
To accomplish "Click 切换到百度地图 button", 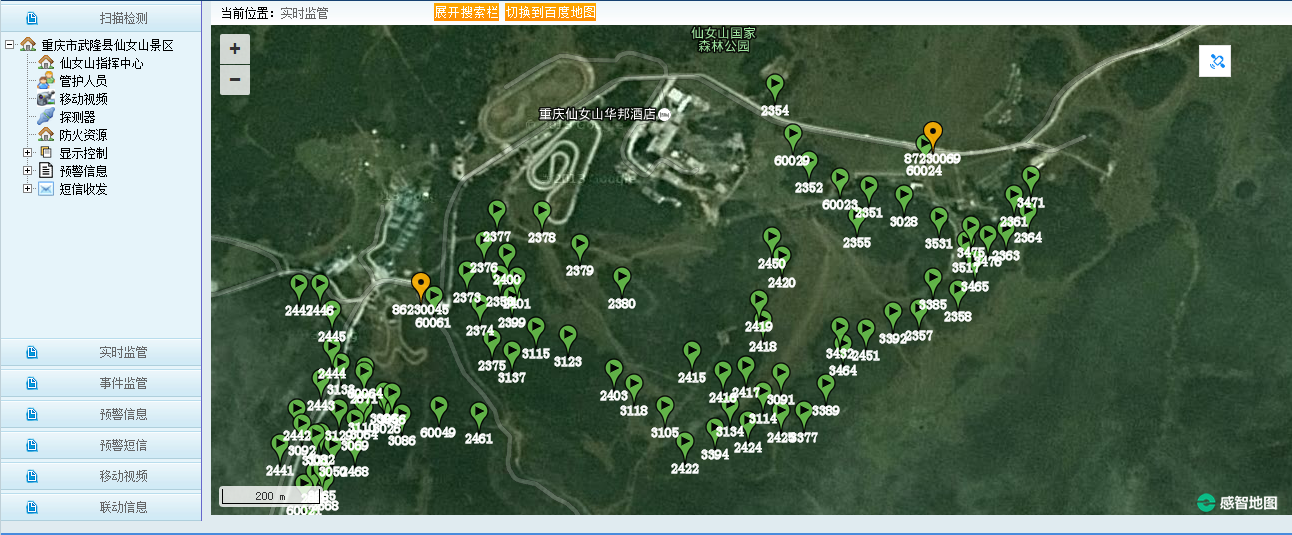I will click(x=550, y=12).
